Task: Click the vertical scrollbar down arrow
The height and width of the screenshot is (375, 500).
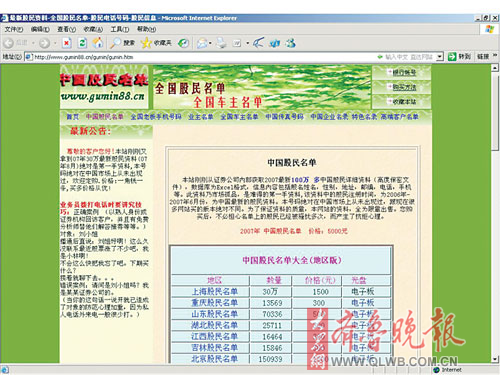Action: click(x=495, y=359)
